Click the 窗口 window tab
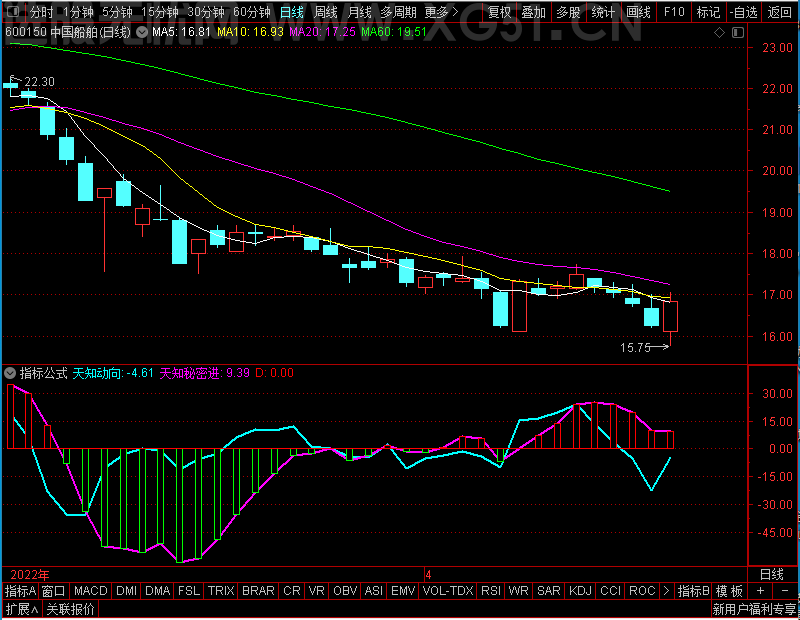Viewport: 800px width, 620px height. pyautogui.click(x=54, y=591)
